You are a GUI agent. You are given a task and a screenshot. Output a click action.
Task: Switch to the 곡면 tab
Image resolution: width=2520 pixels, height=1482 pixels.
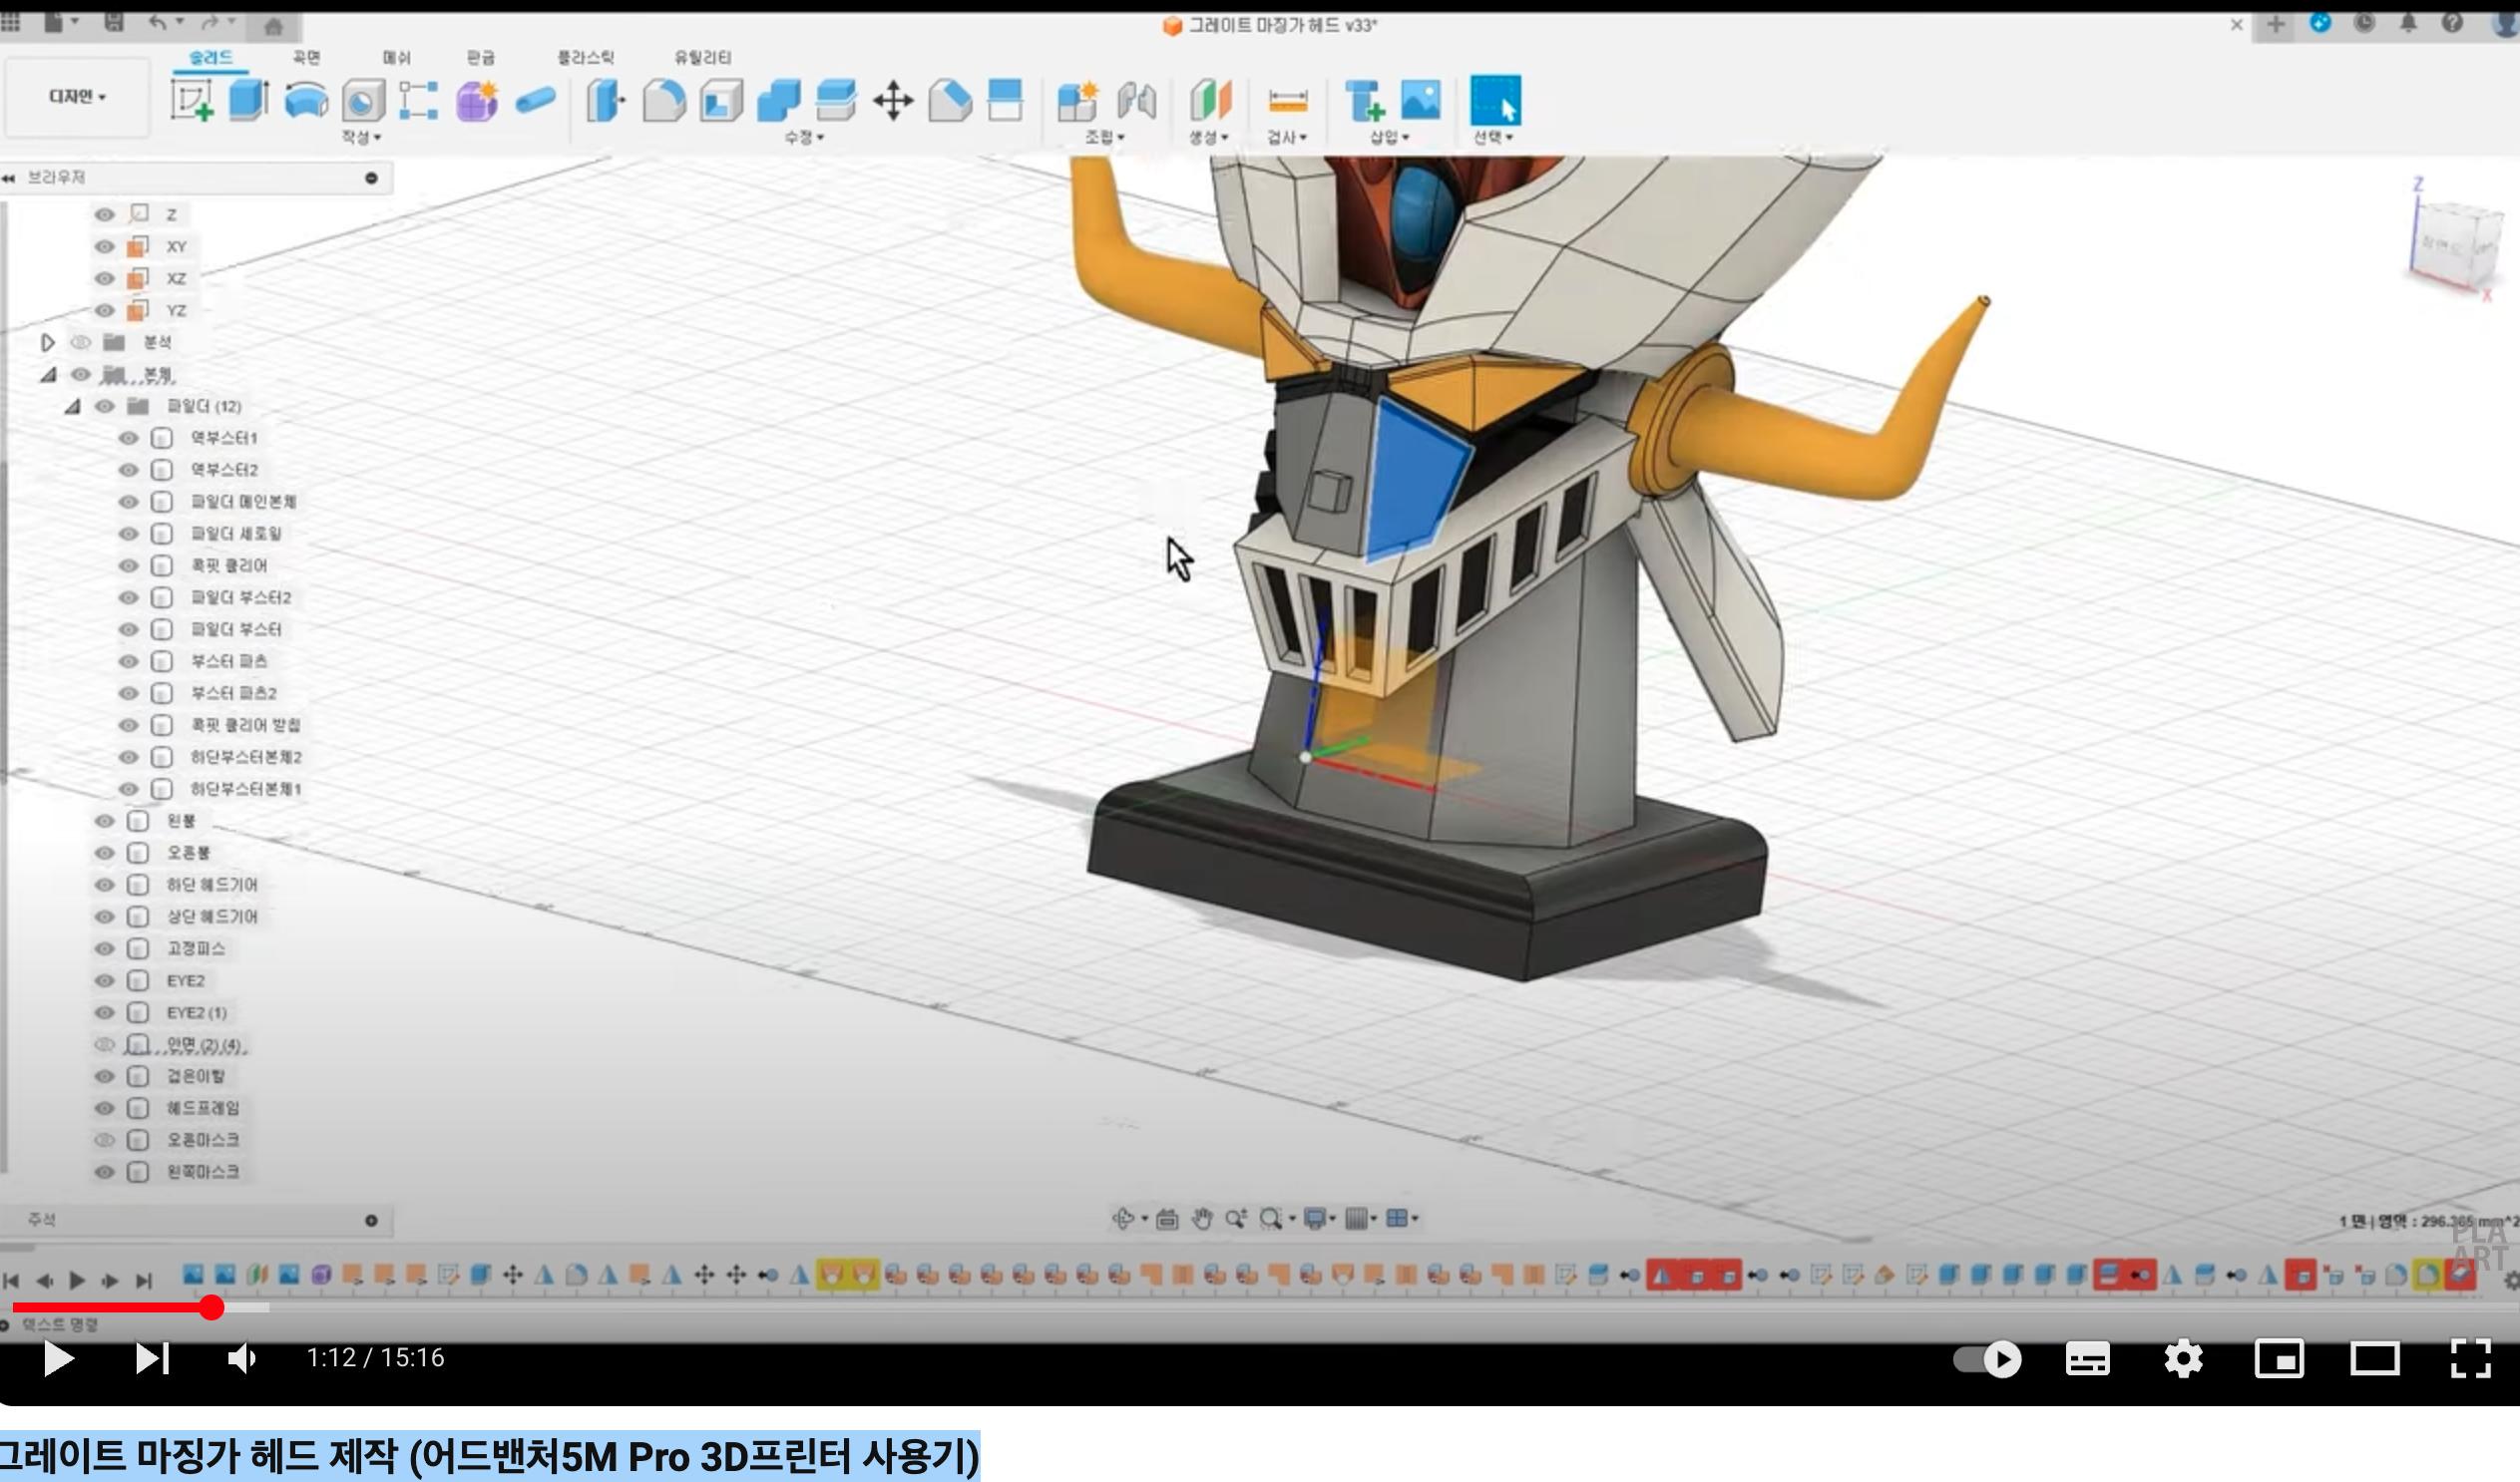[306, 57]
